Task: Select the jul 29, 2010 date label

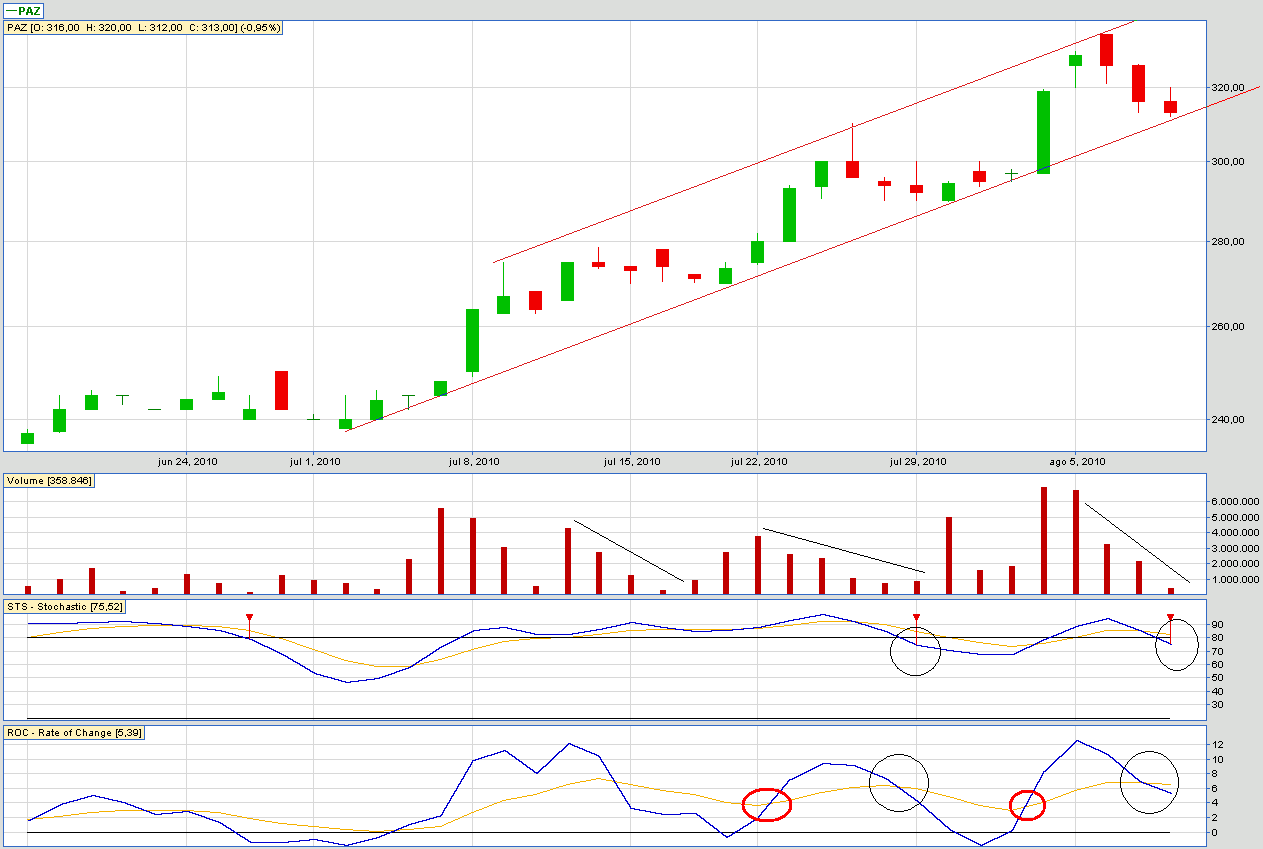Action: tap(918, 461)
